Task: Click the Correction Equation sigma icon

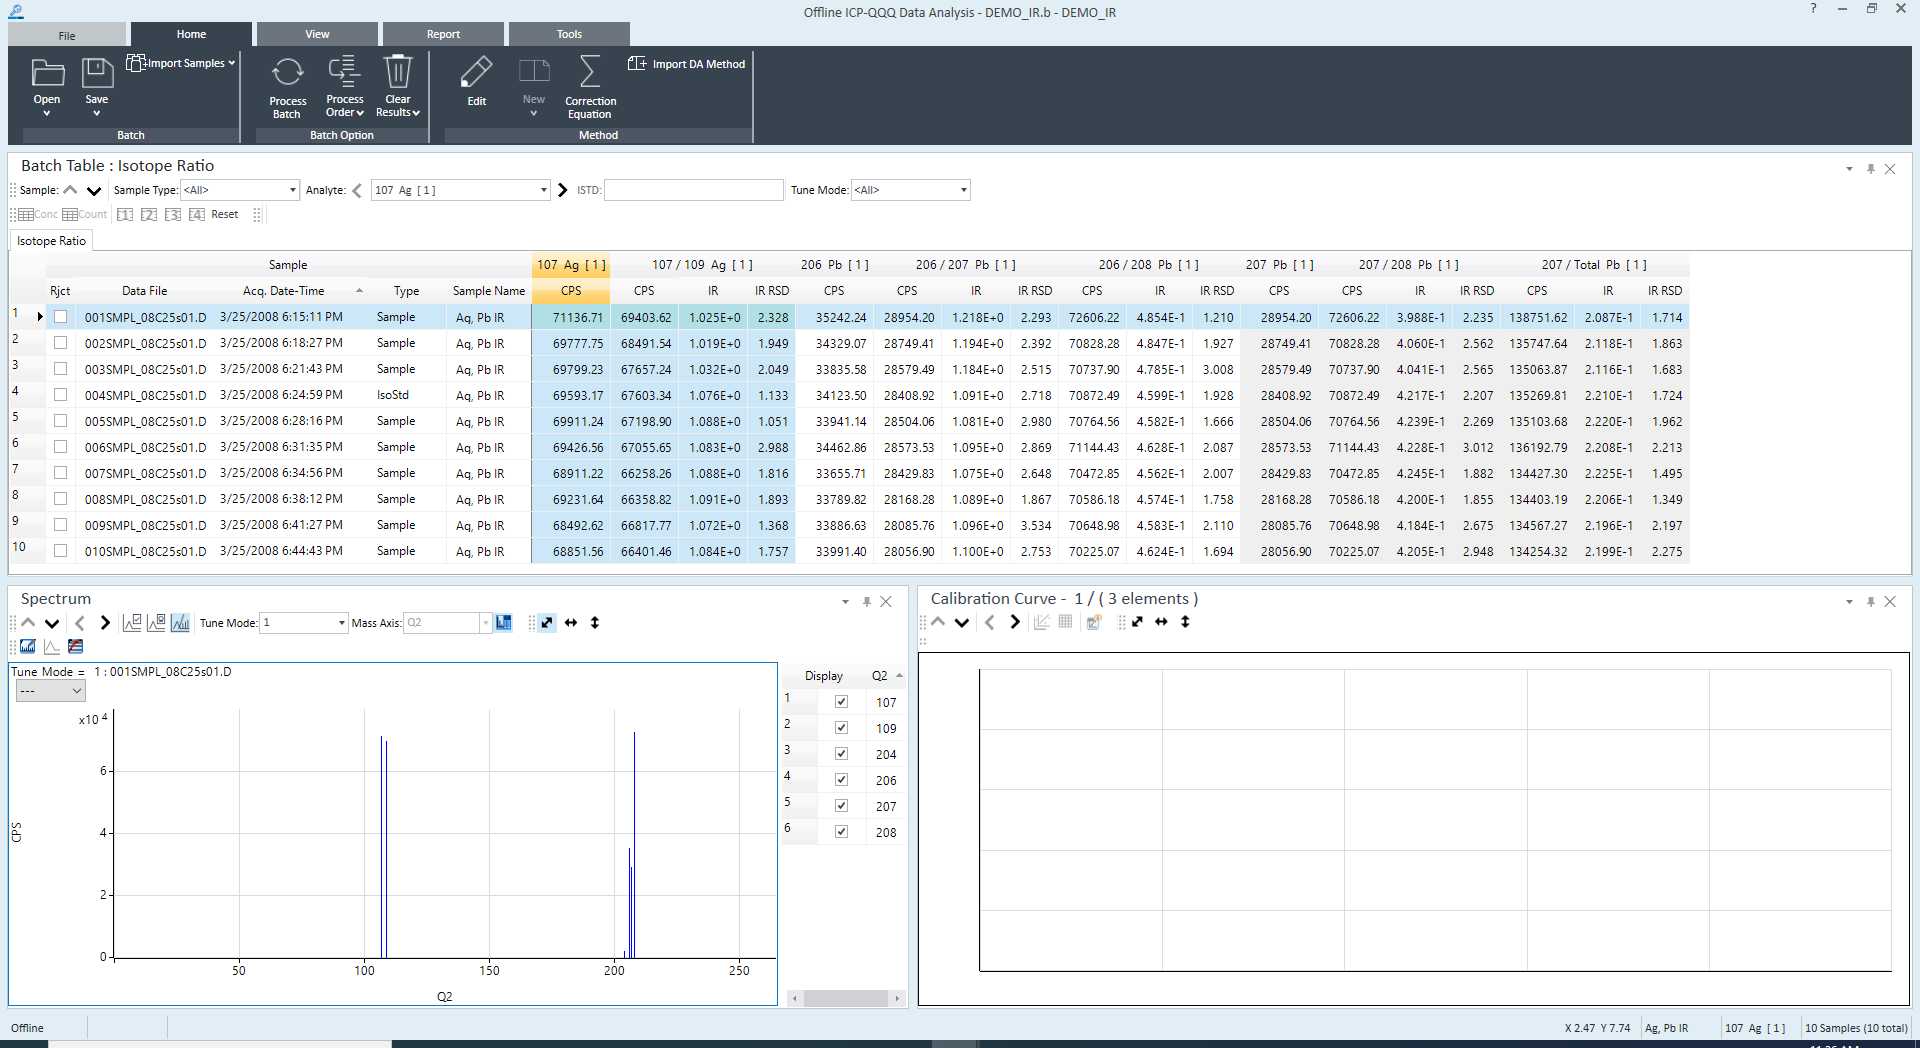Action: (590, 72)
